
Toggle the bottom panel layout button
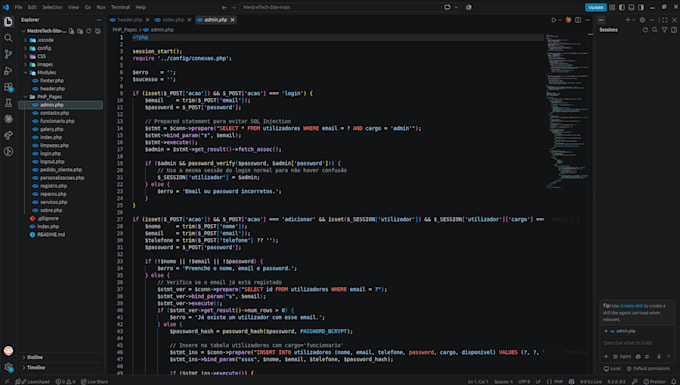coord(631,7)
